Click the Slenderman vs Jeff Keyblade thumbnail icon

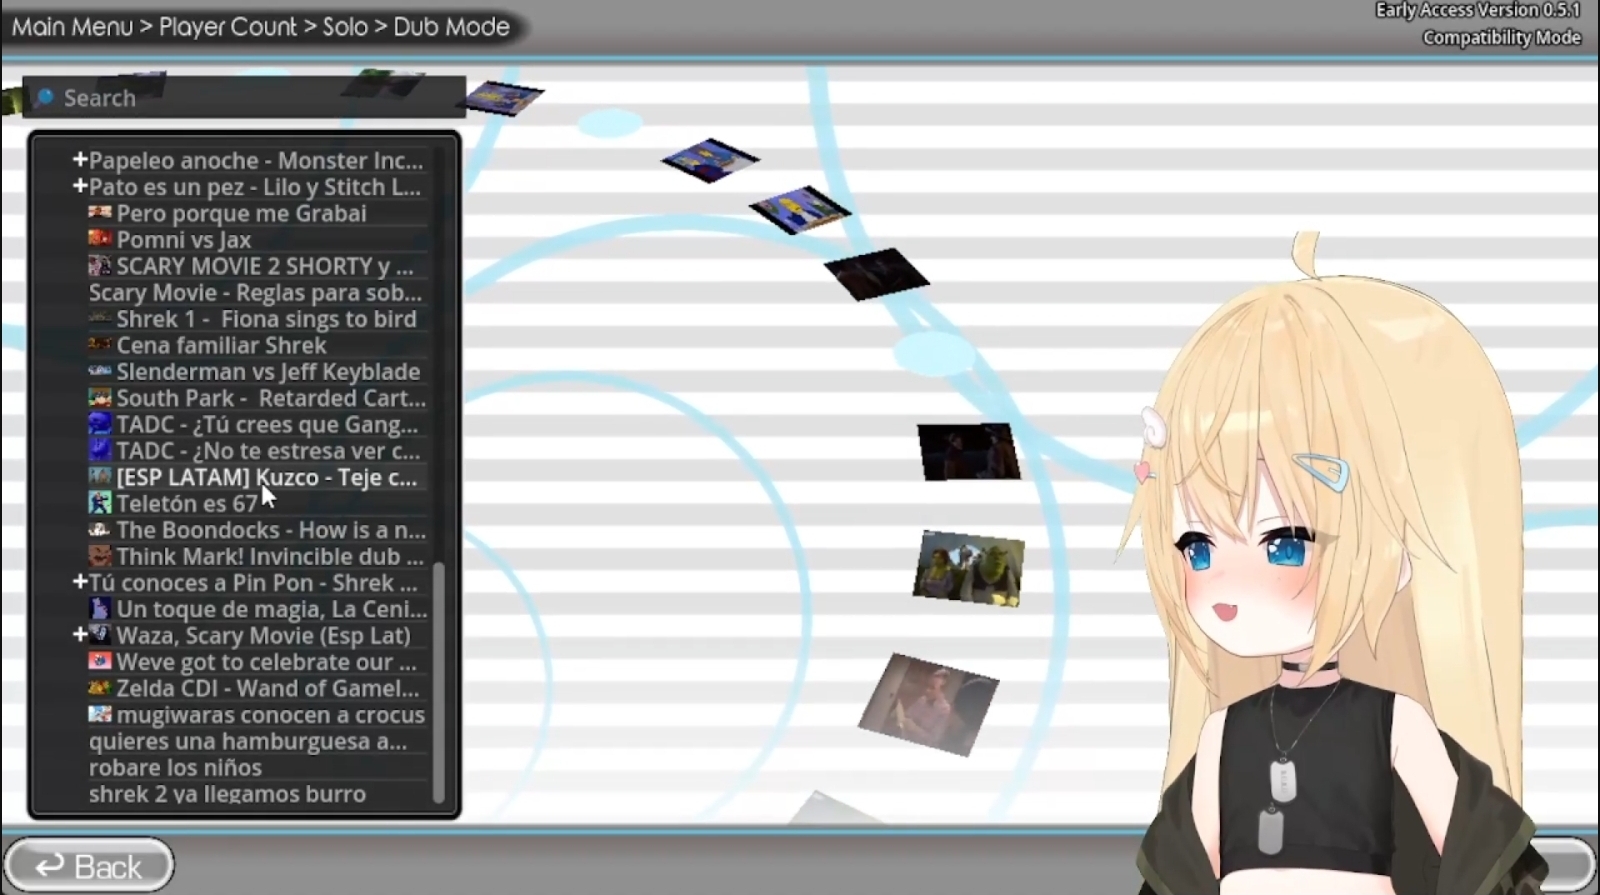click(100, 371)
